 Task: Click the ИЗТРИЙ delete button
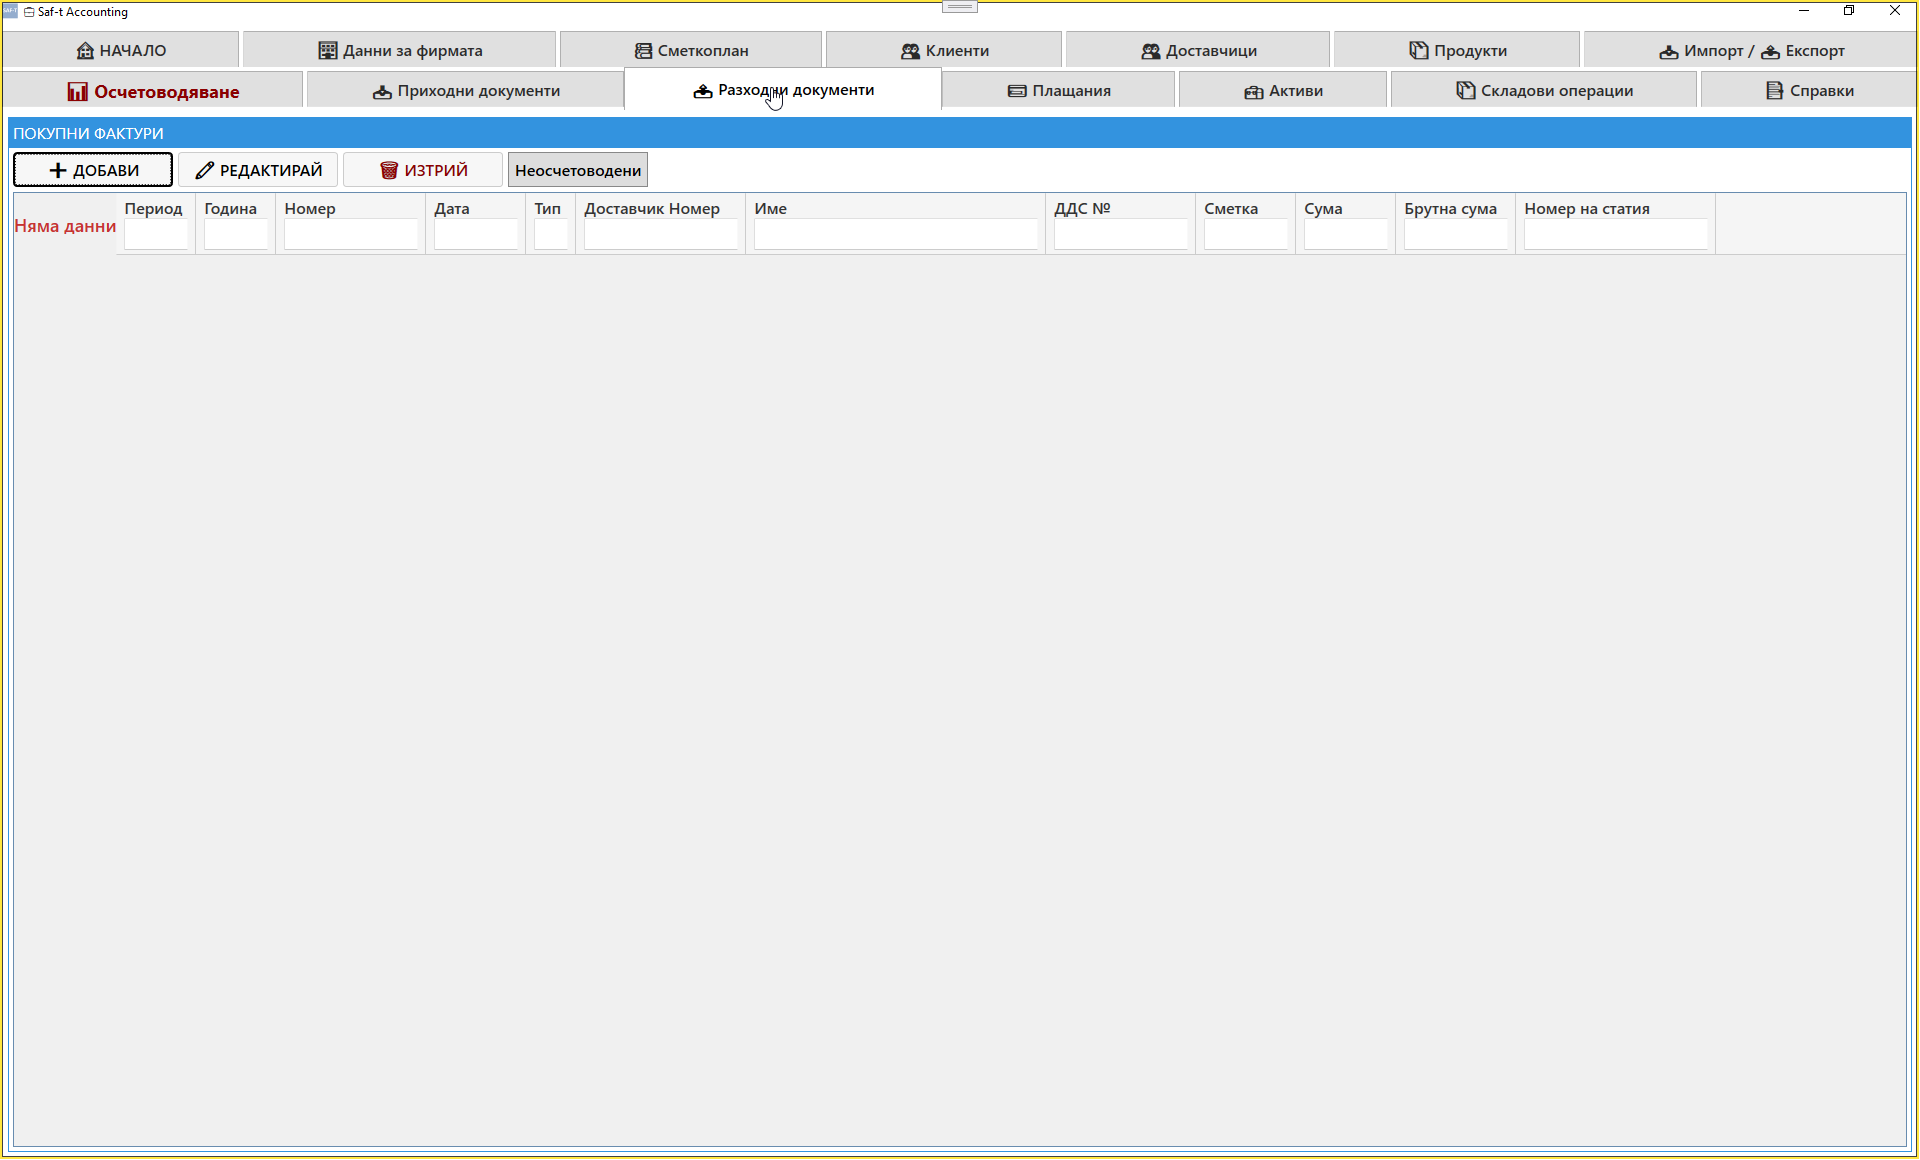click(423, 170)
